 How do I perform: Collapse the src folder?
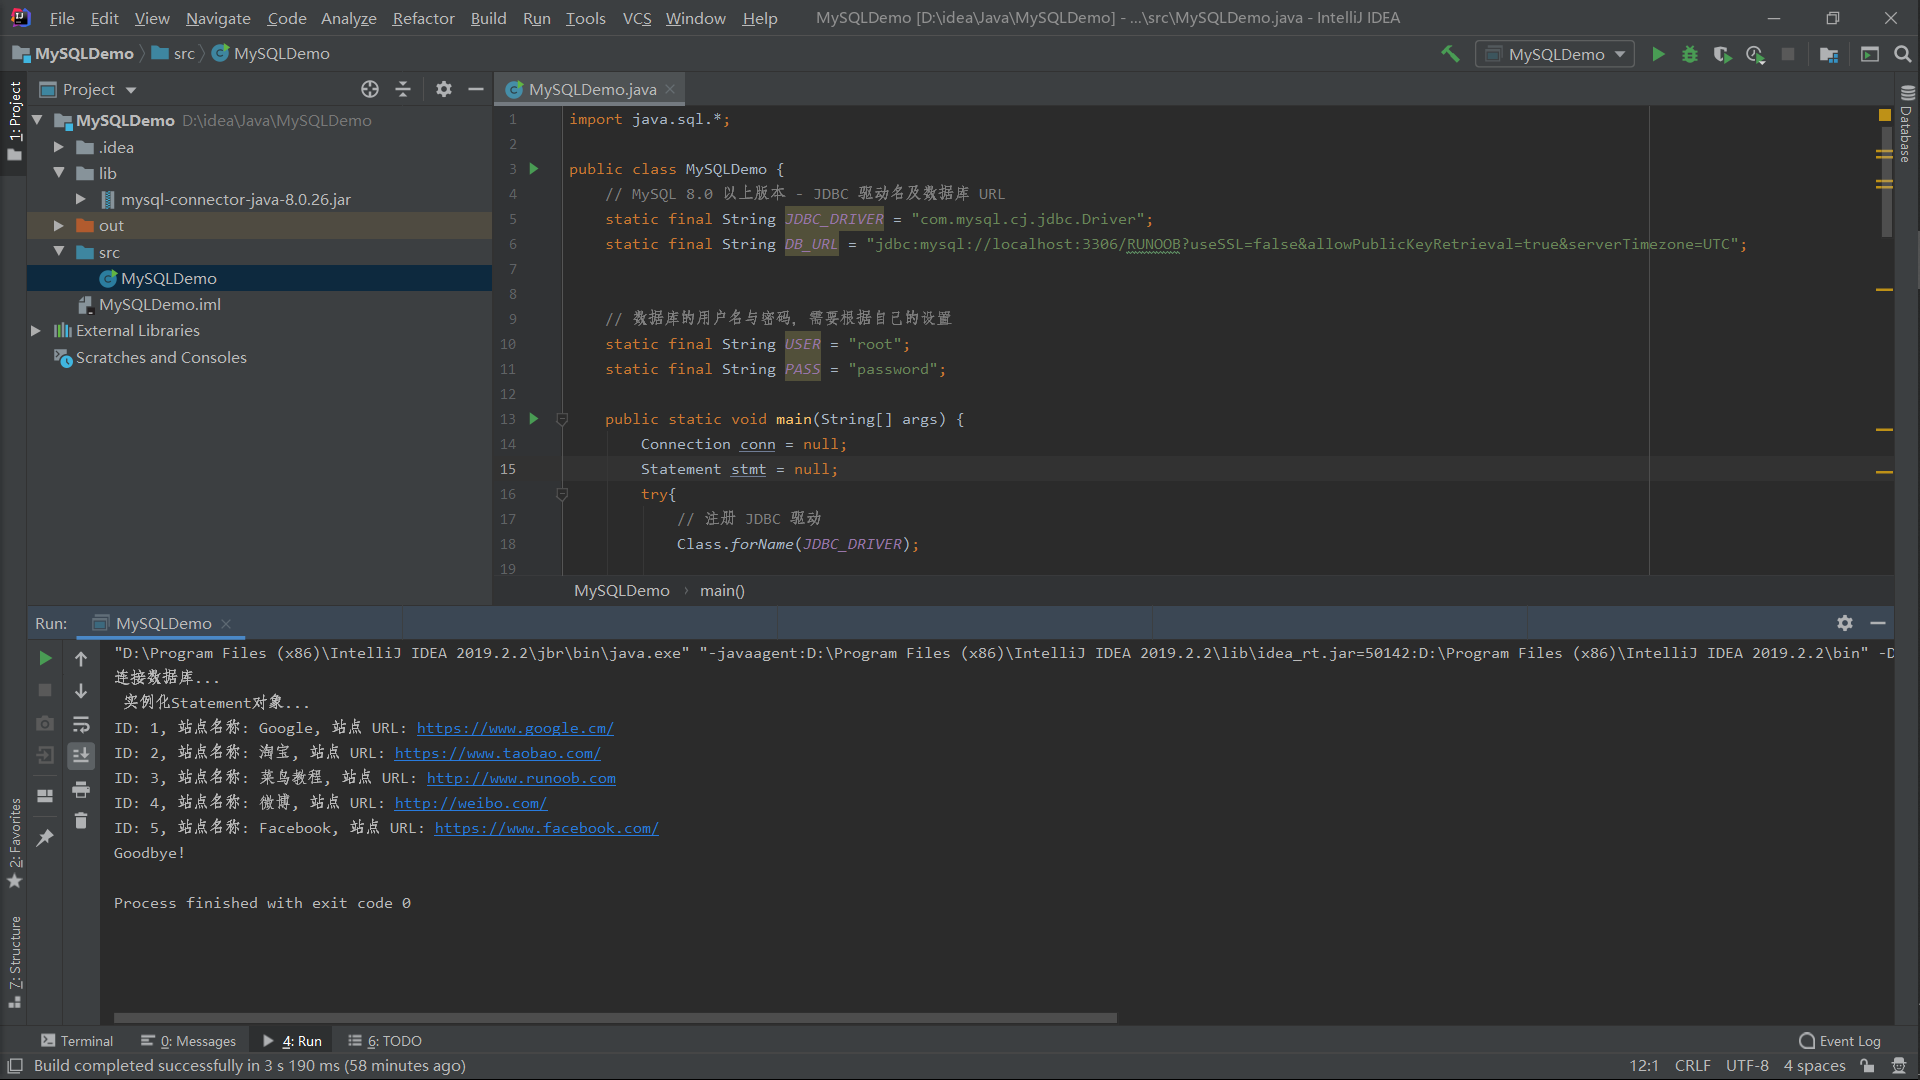click(59, 252)
